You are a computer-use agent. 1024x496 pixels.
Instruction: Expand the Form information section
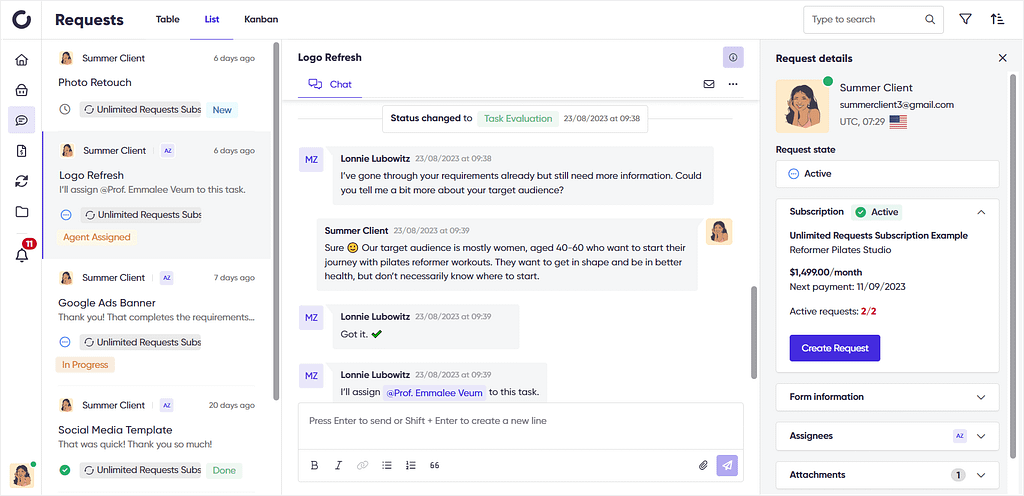click(x=888, y=397)
